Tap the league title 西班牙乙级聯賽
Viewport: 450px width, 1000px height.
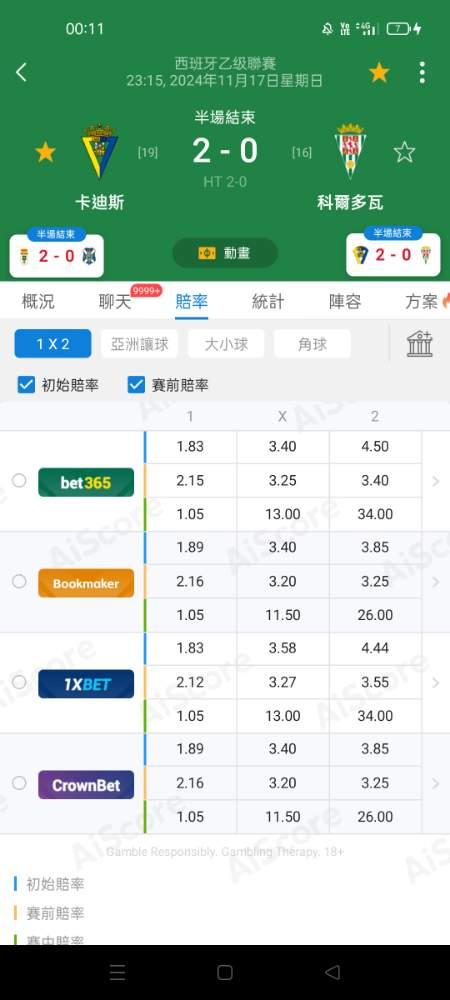coord(225,64)
